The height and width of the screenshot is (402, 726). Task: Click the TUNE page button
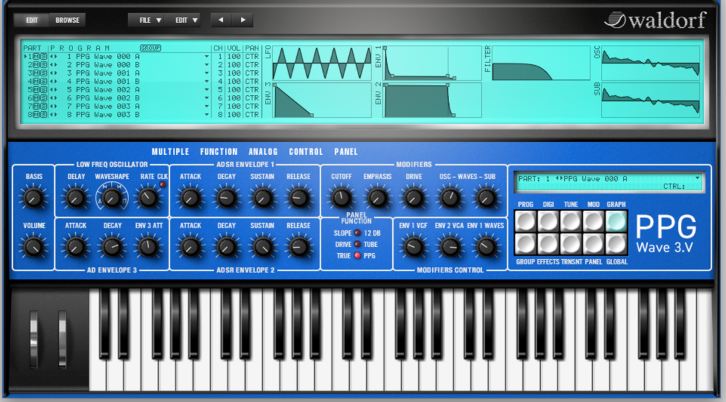(x=570, y=221)
